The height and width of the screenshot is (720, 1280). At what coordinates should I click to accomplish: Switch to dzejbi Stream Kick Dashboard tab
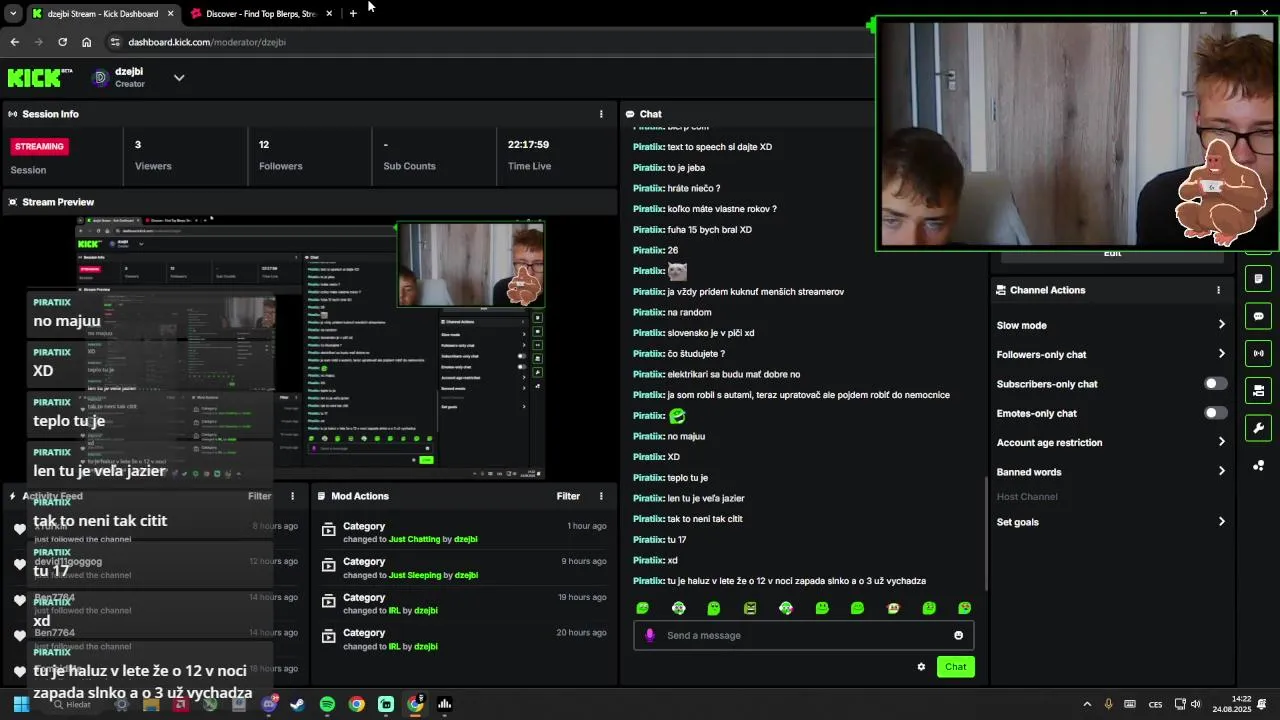coord(103,14)
